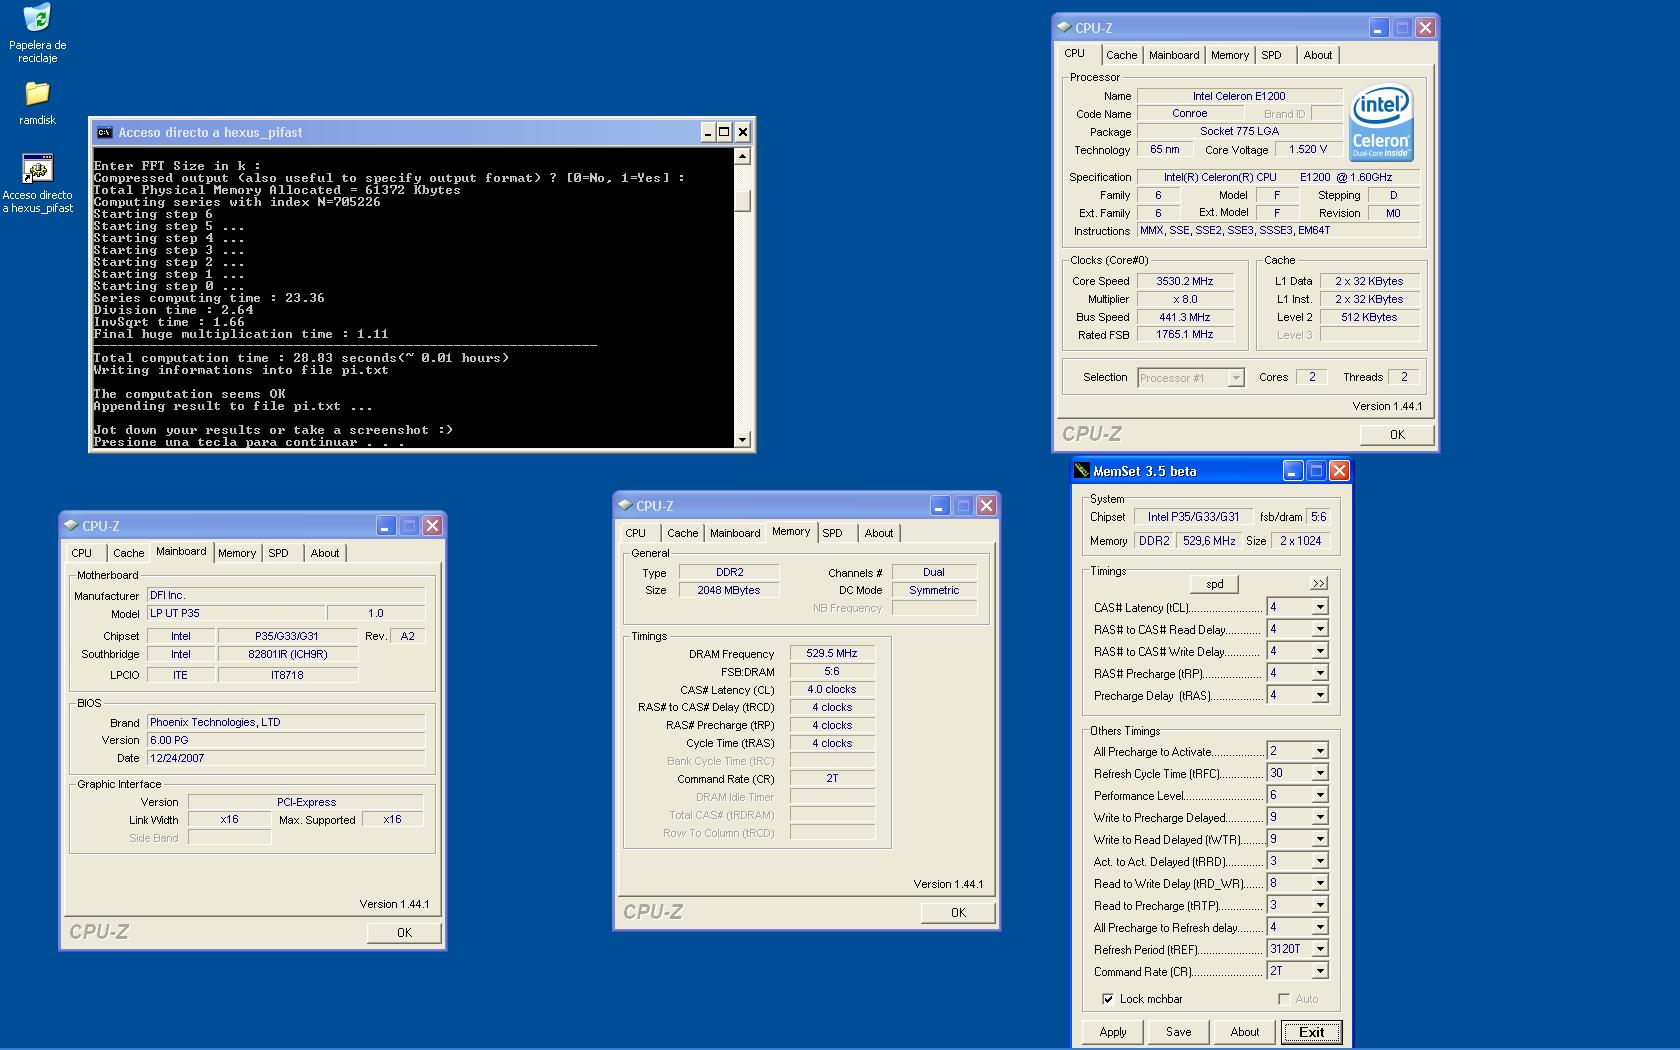The width and height of the screenshot is (1680, 1050).
Task: Click the Rated FSB 1765.1 MHz field
Action: 1184,335
